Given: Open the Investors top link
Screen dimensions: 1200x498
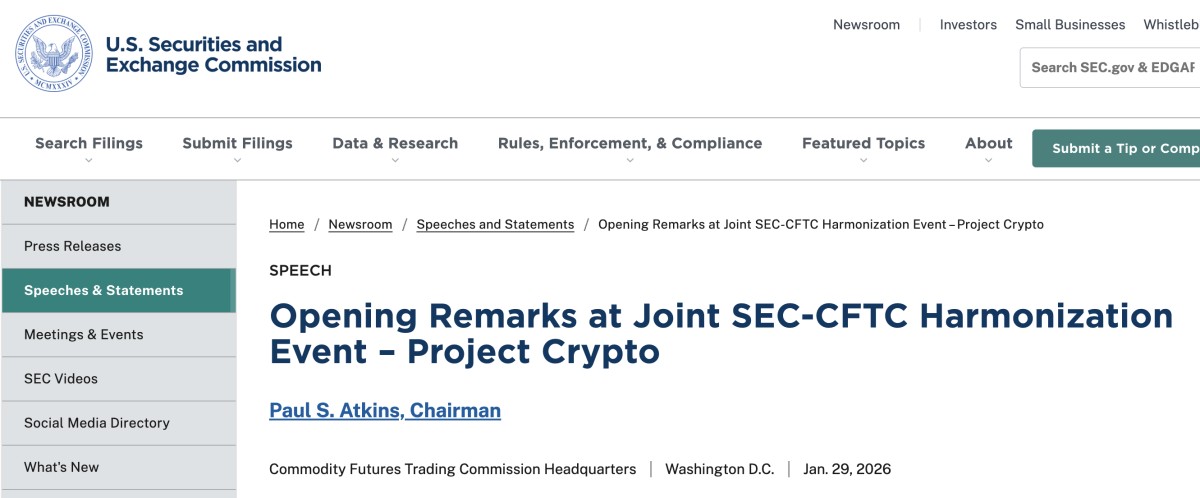Looking at the screenshot, I should tap(968, 25).
